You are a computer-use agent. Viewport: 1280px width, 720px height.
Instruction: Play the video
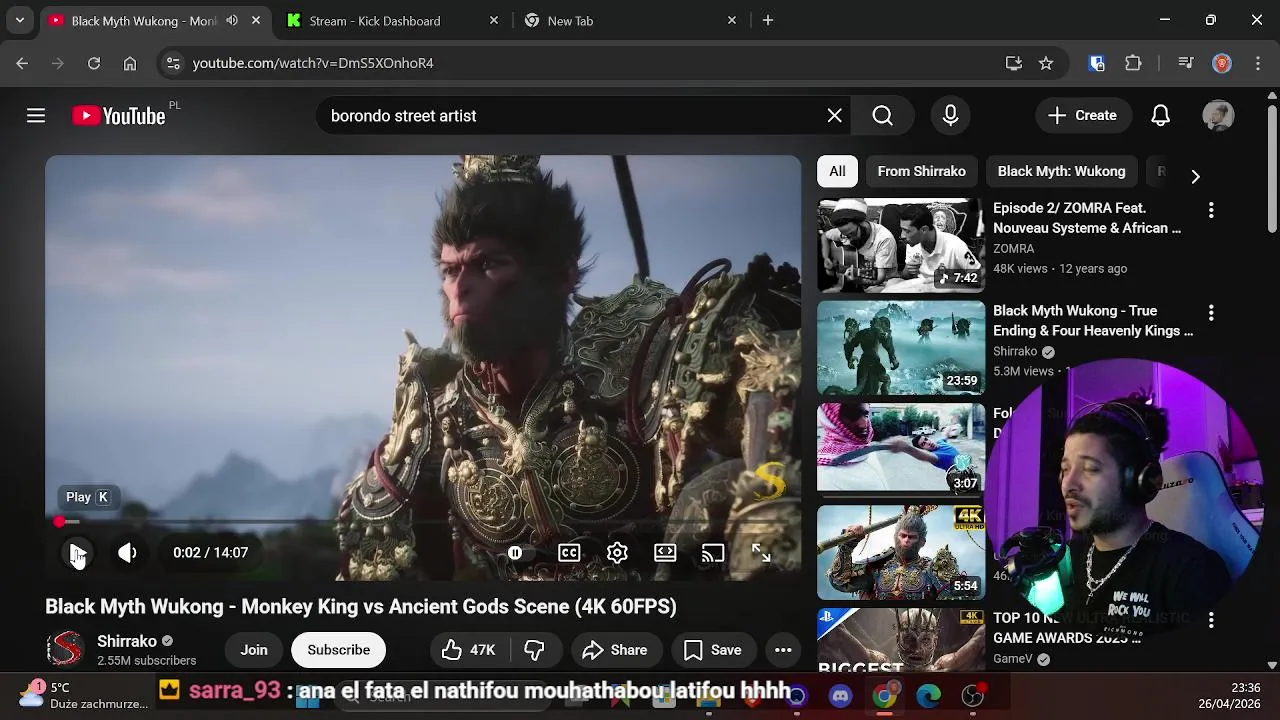pyautogui.click(x=78, y=553)
